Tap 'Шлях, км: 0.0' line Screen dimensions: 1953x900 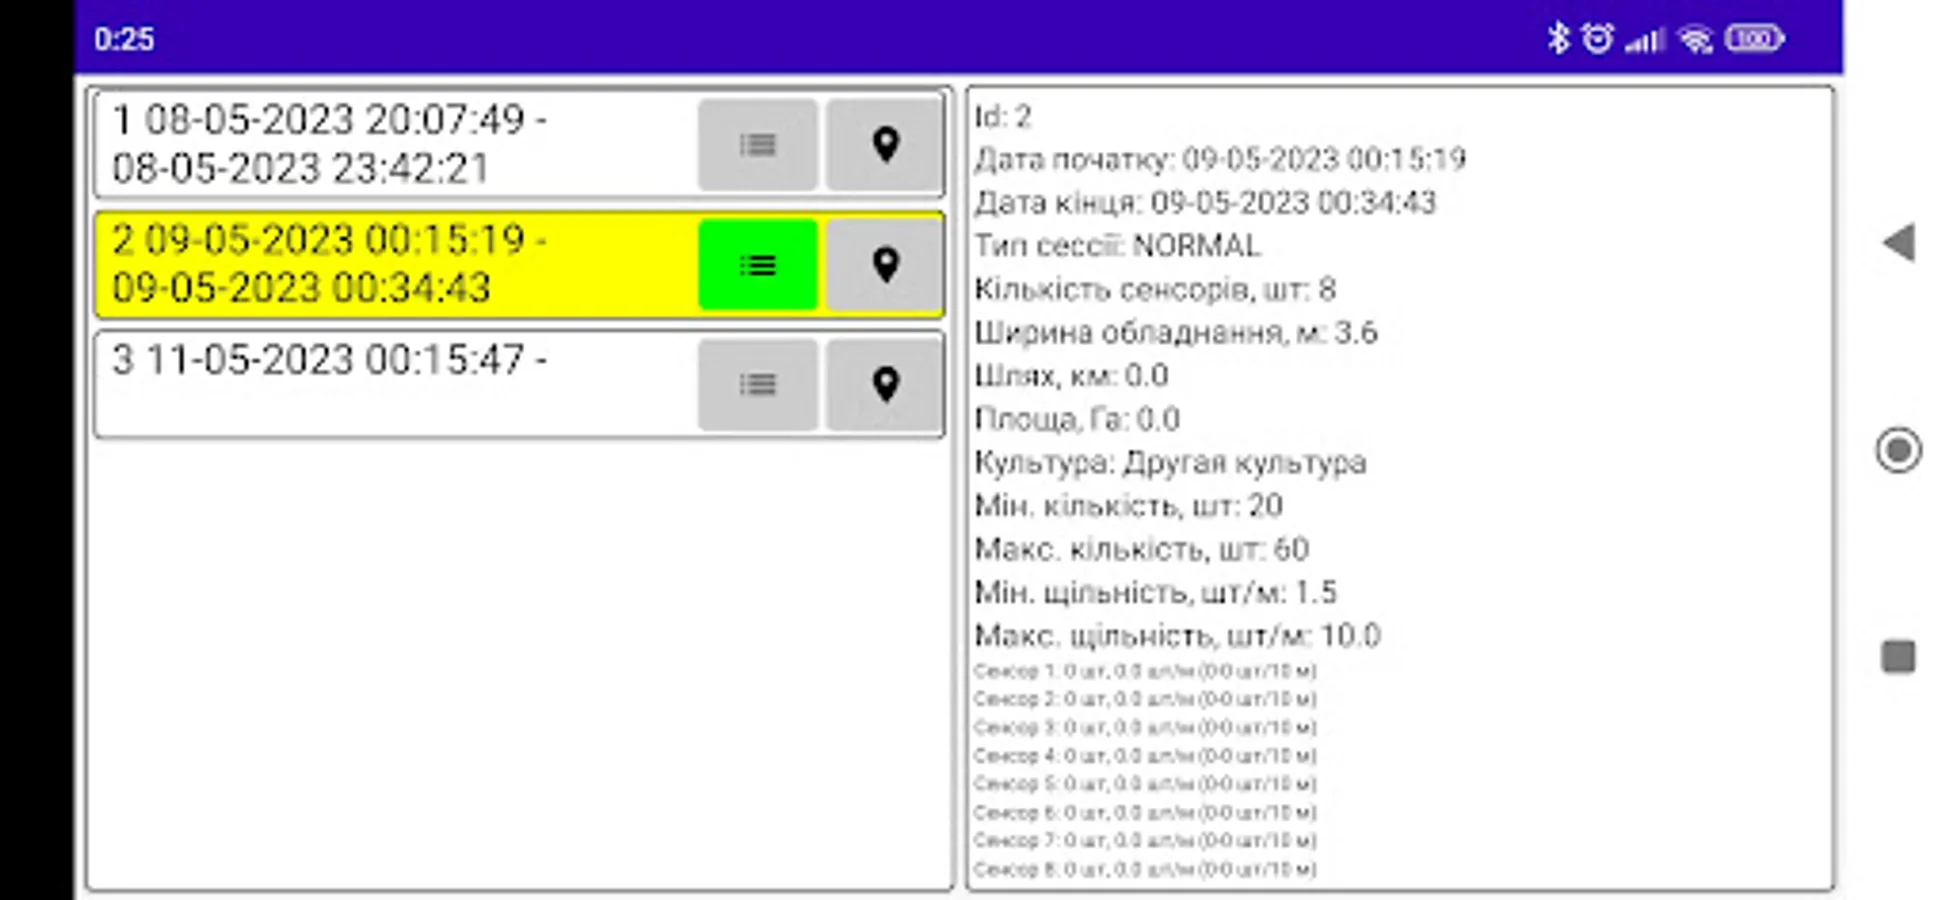1071,376
